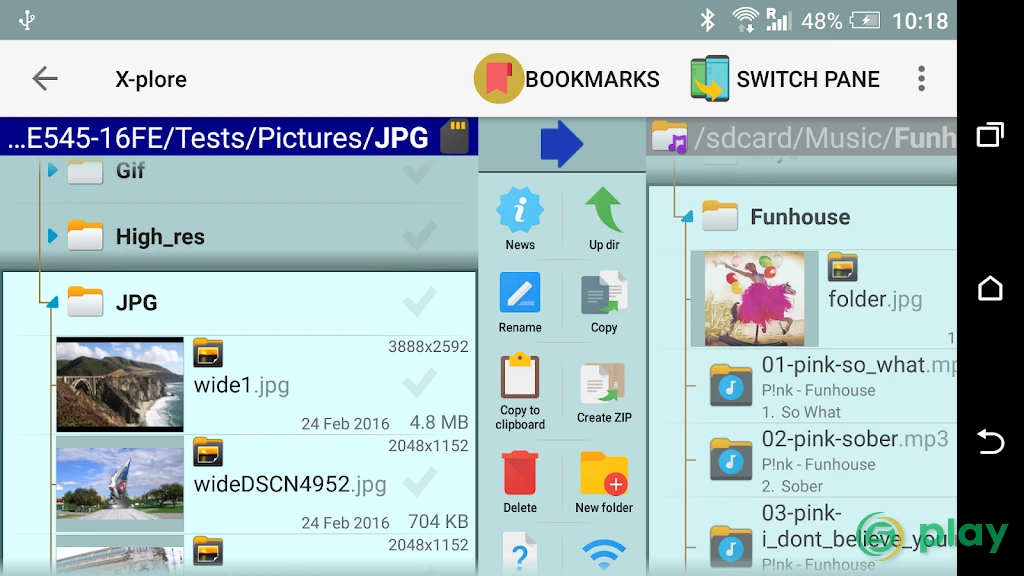Image resolution: width=1024 pixels, height=576 pixels.
Task: Tap the /sdcard/Music path bar
Action: point(802,137)
